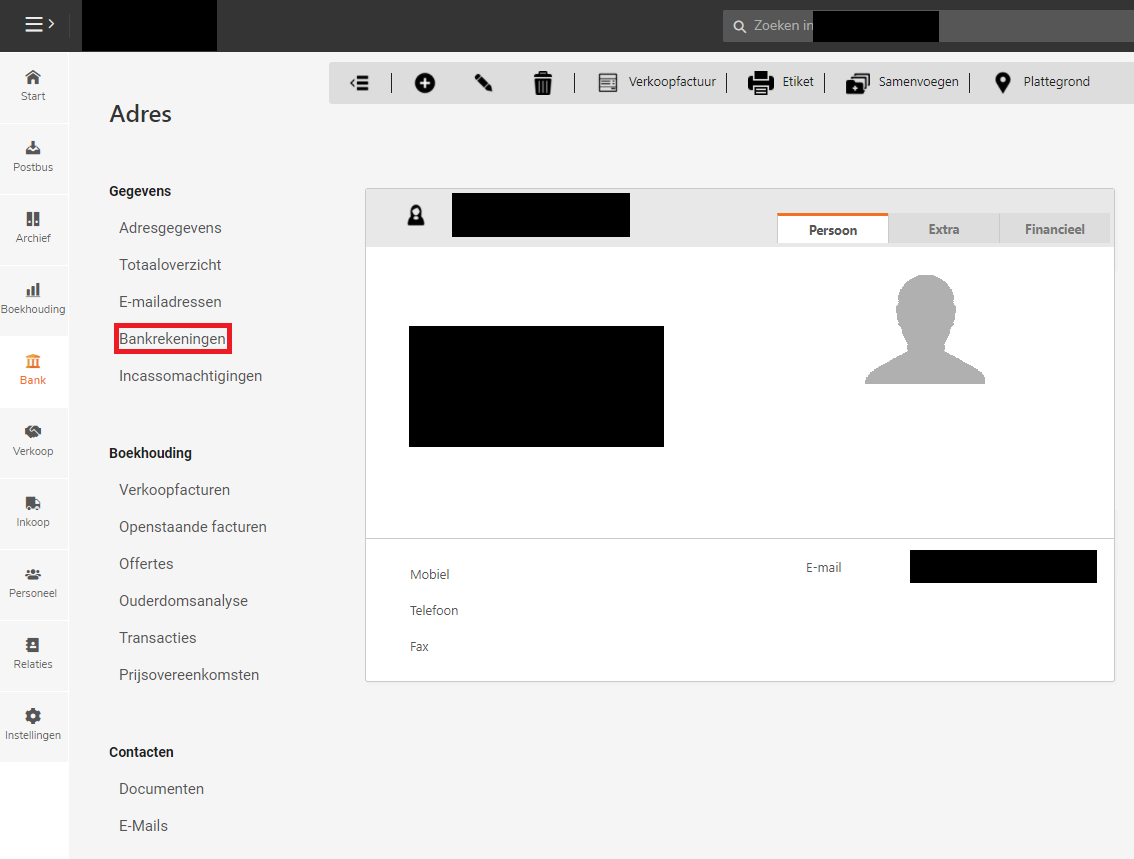
Task: Switch to the Financieel tab
Action: (1054, 229)
